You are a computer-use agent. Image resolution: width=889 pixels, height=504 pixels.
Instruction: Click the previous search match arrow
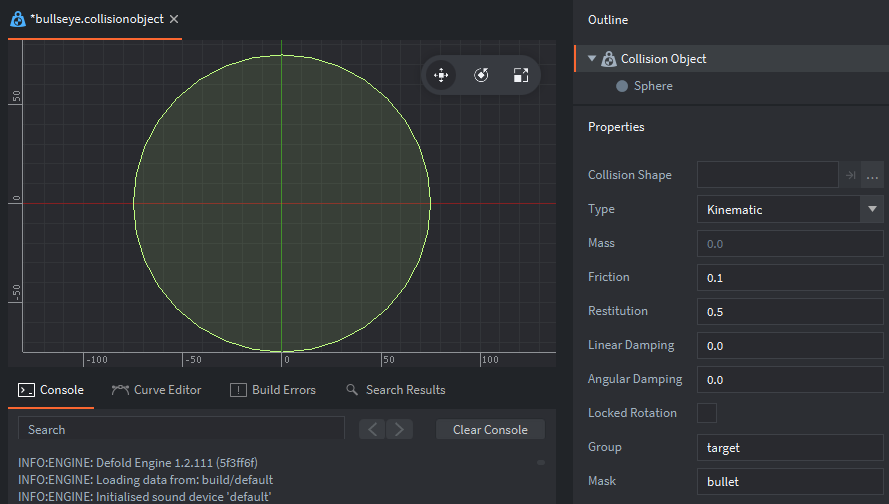click(x=372, y=429)
